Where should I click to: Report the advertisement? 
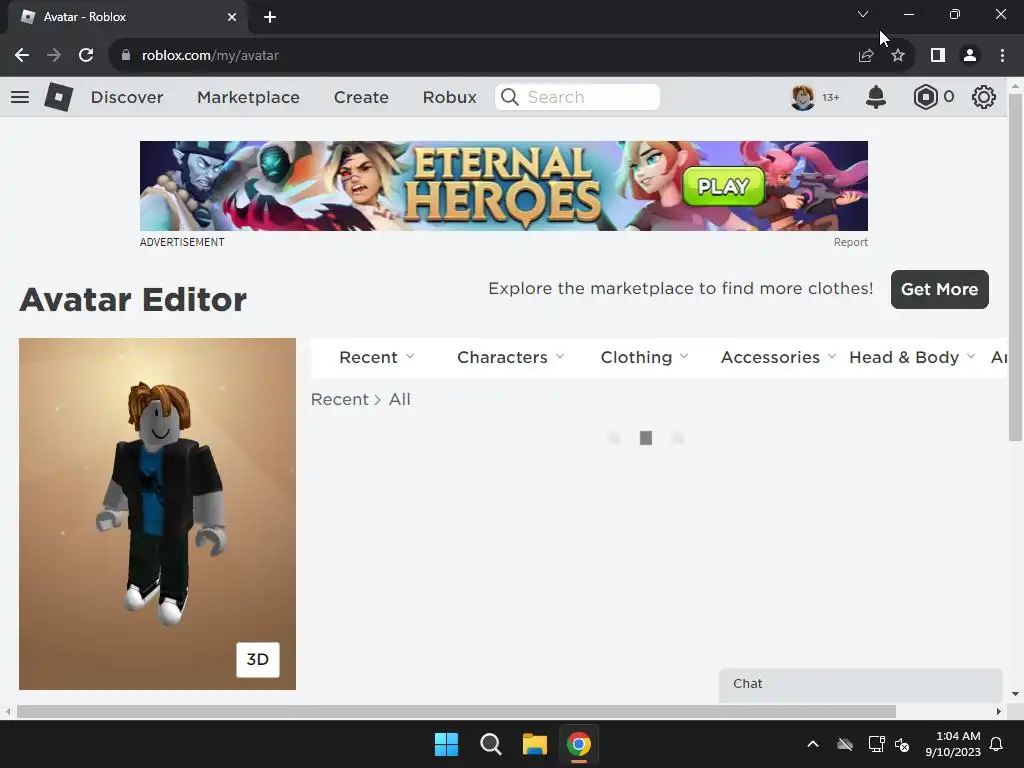tap(850, 242)
